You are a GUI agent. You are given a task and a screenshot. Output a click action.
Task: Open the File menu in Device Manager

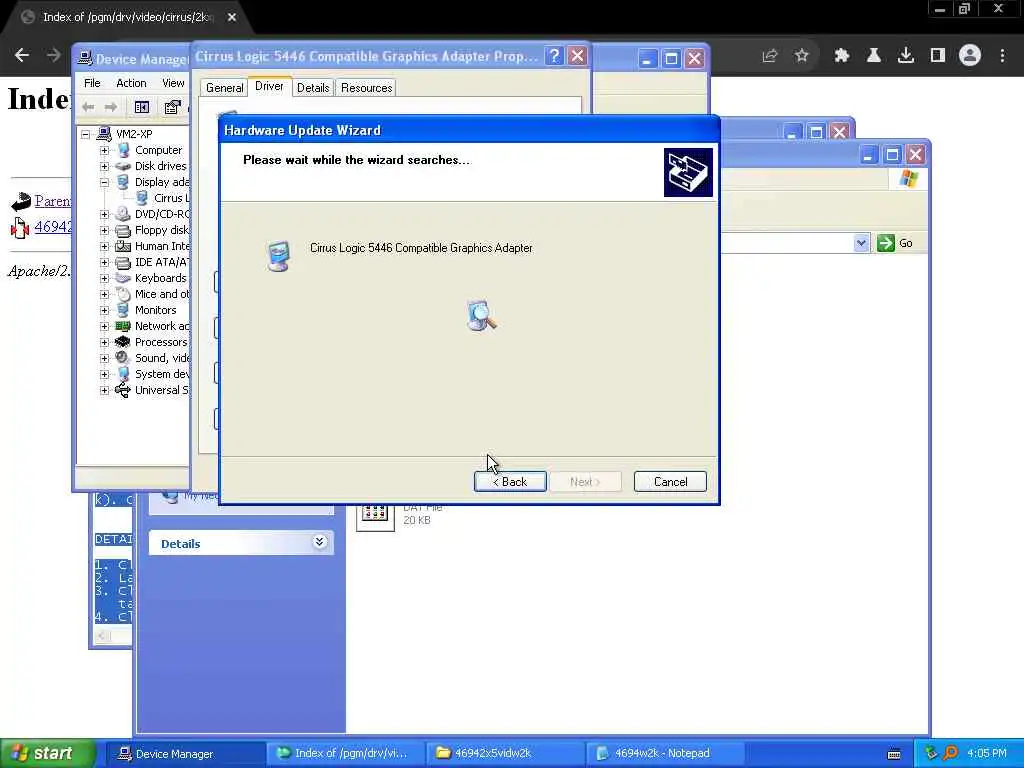pos(92,83)
